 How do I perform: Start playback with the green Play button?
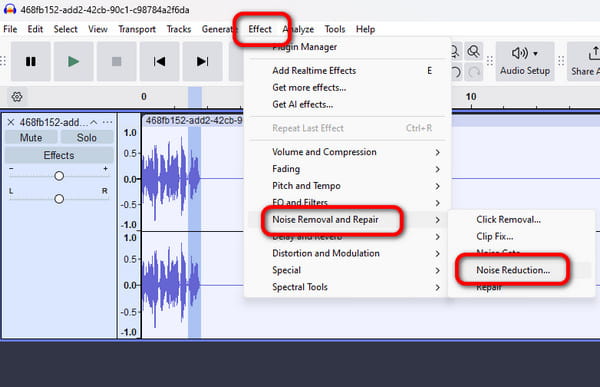coord(73,62)
